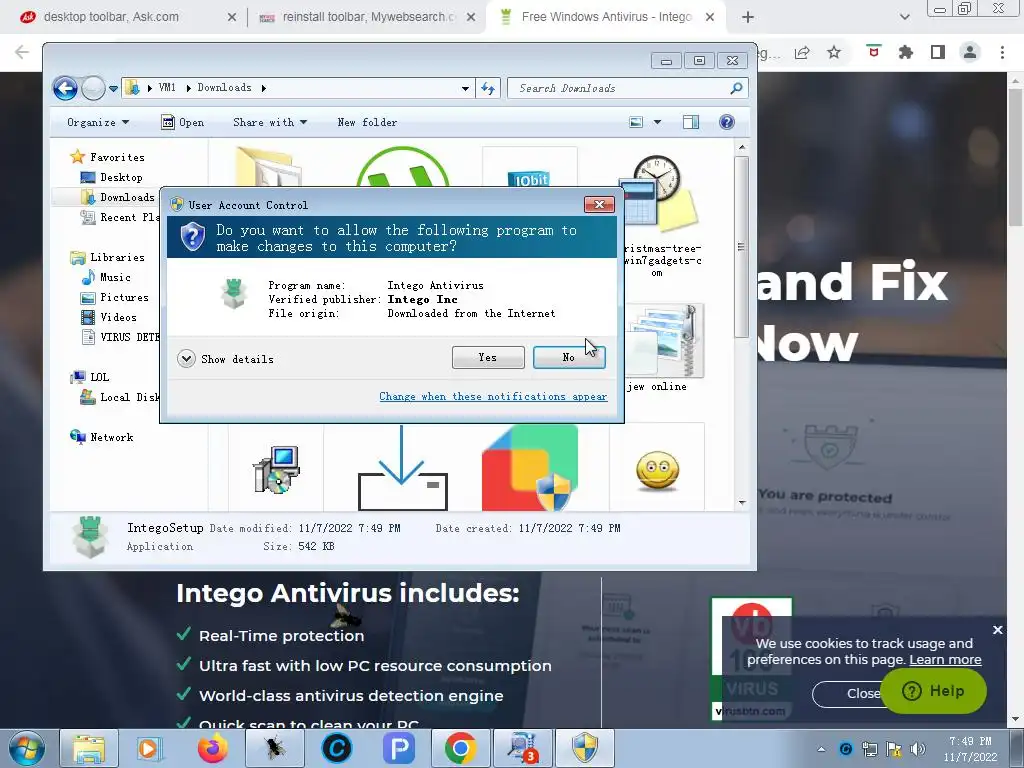1024x768 pixels.
Task: Click Yes in User Account Control dialog
Action: point(488,357)
